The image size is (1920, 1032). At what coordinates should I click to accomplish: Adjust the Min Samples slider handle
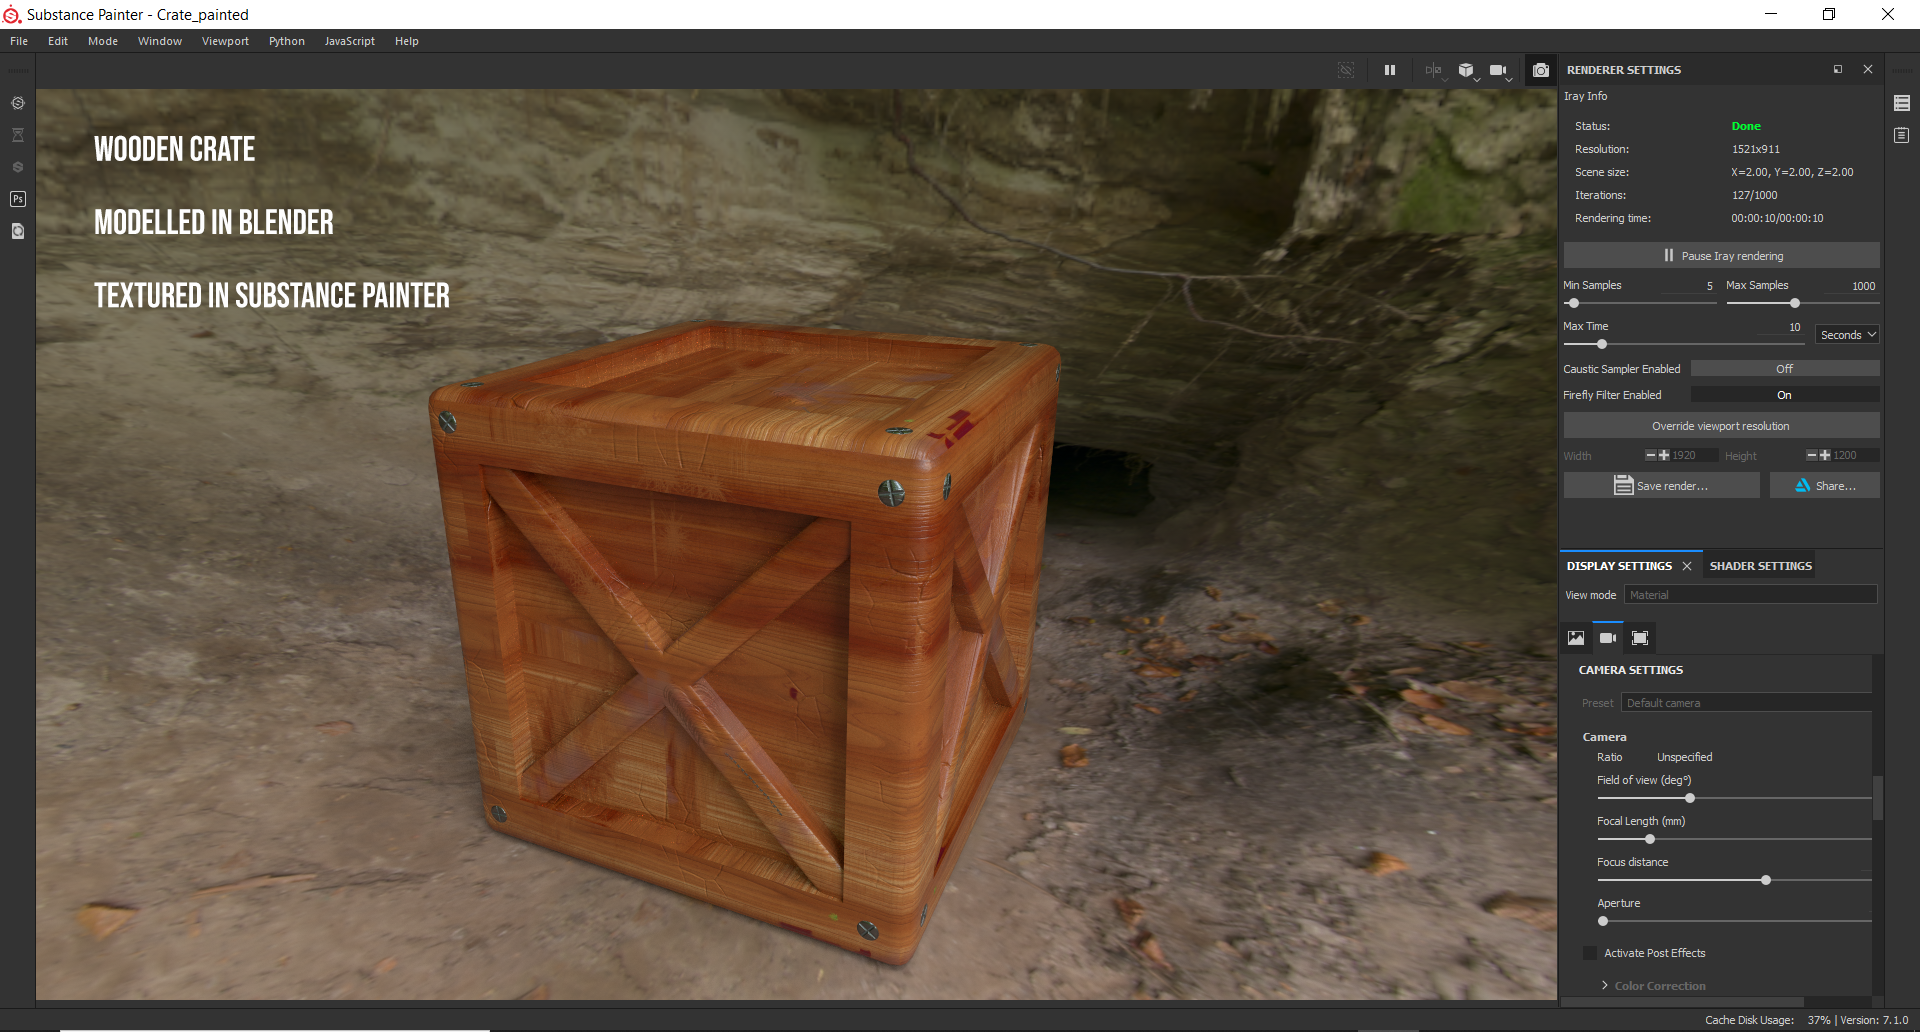[x=1574, y=303]
